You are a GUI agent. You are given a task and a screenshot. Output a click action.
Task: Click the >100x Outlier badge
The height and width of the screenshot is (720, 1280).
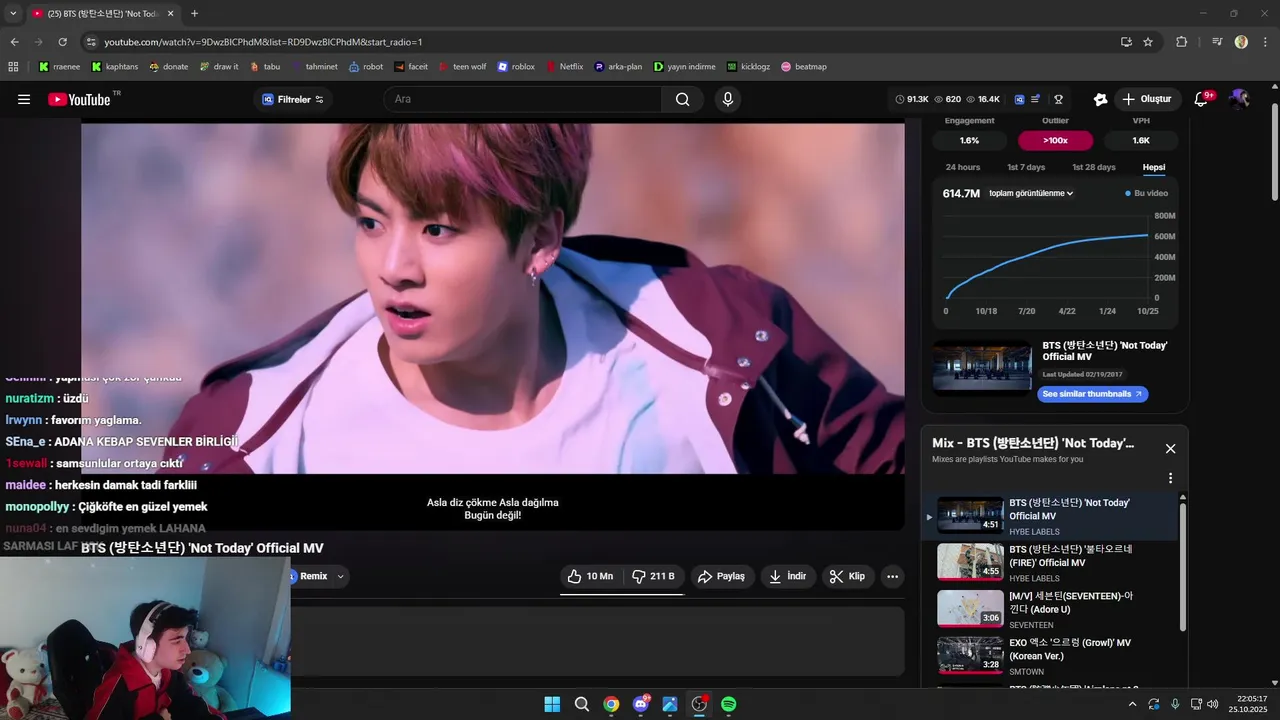1055,141
